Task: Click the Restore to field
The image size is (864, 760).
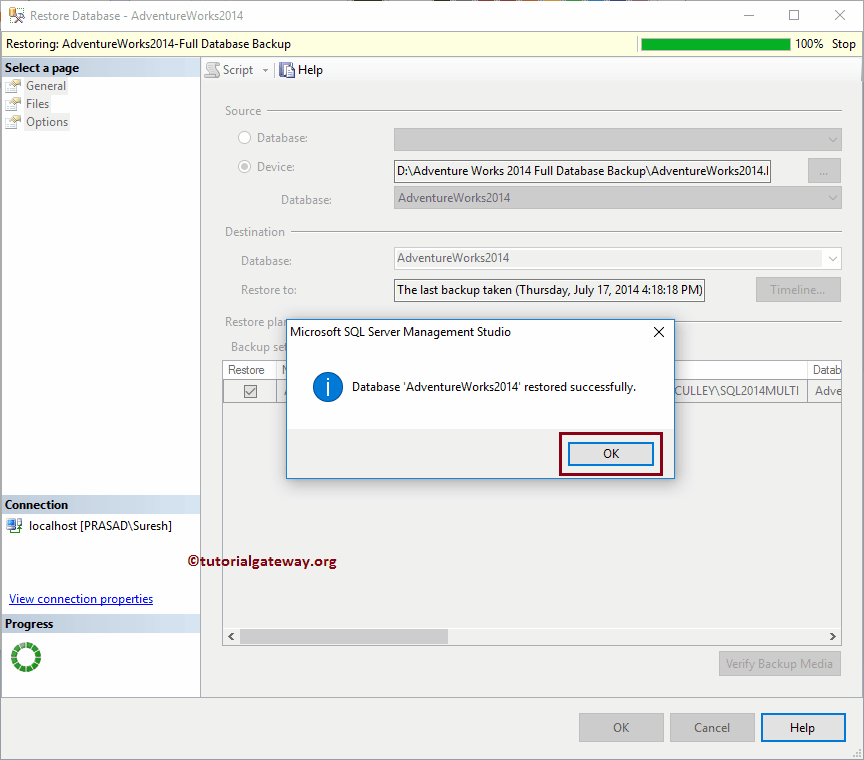Action: tap(549, 290)
